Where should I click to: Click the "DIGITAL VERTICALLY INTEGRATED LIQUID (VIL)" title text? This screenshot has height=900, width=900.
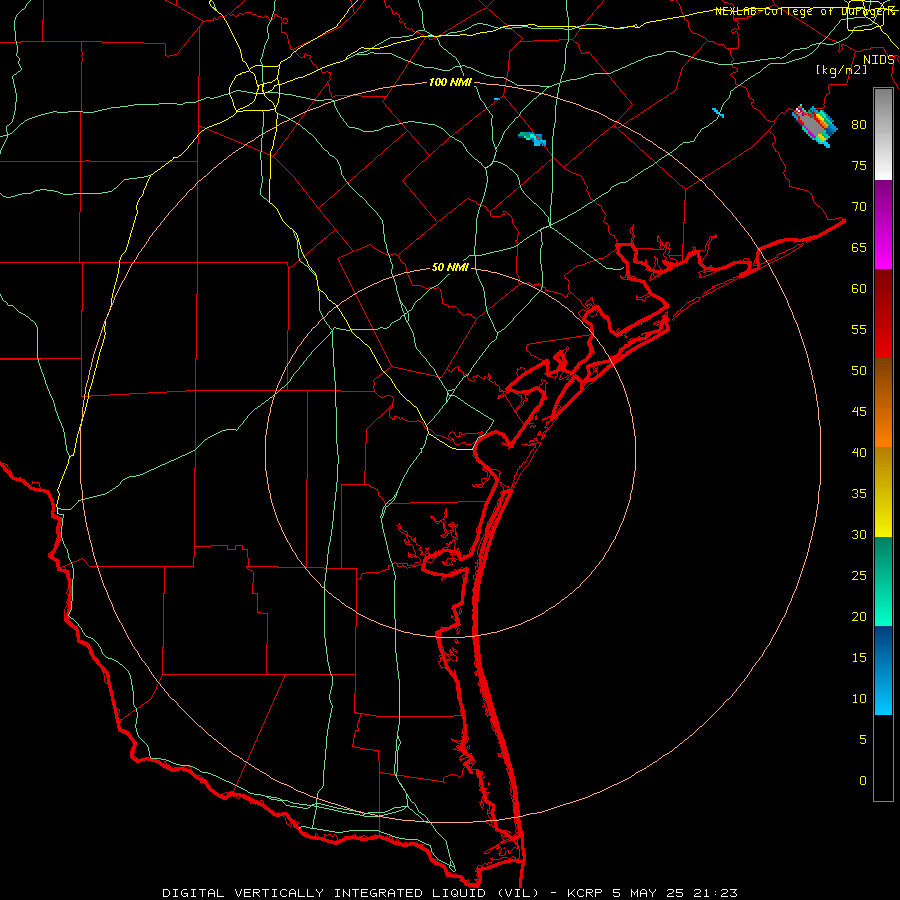[351, 893]
